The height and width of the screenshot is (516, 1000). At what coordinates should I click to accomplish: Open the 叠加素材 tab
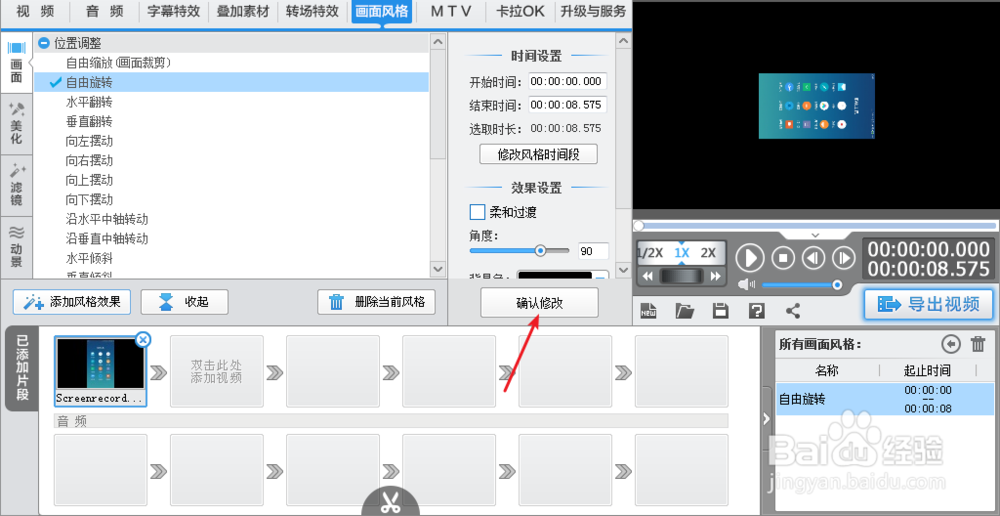coord(244,11)
